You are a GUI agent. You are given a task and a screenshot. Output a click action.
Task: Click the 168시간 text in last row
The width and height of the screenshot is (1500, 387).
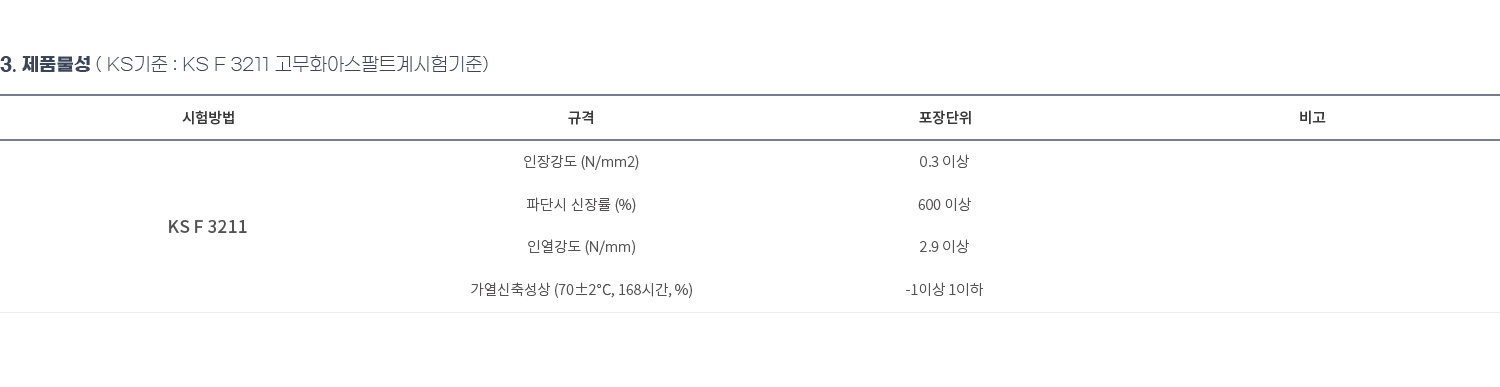click(x=643, y=290)
